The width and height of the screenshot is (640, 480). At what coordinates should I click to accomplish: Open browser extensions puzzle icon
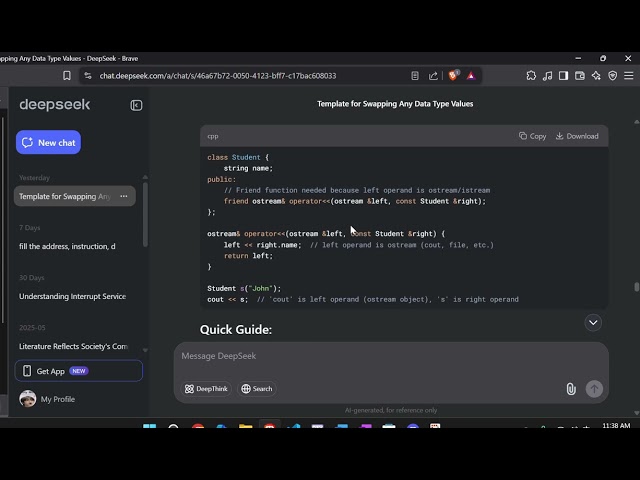coord(531,76)
